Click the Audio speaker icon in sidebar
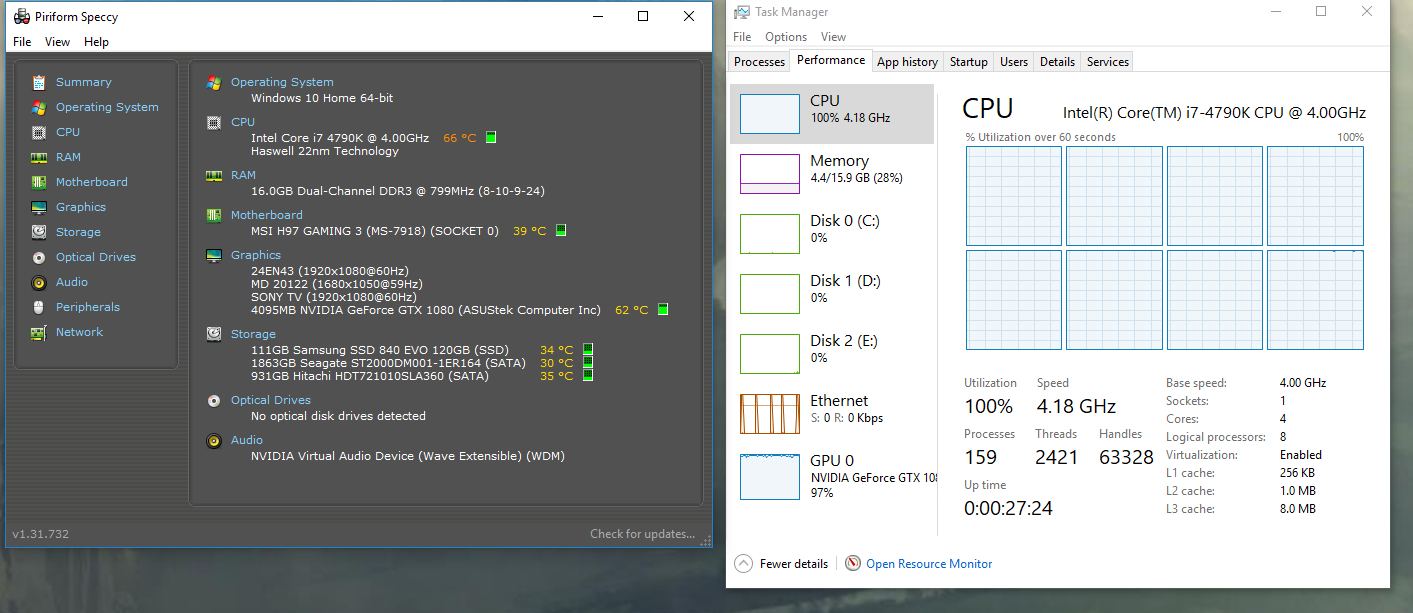This screenshot has height=613, width=1413. (39, 282)
